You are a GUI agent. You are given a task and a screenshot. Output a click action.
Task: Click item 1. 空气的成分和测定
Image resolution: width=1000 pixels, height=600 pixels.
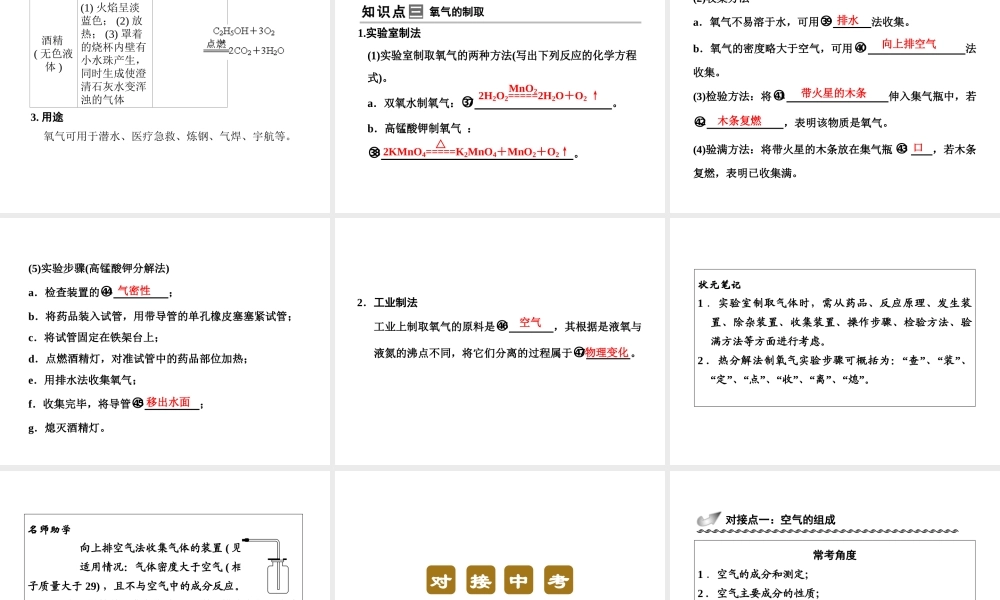pyautogui.click(x=753, y=574)
